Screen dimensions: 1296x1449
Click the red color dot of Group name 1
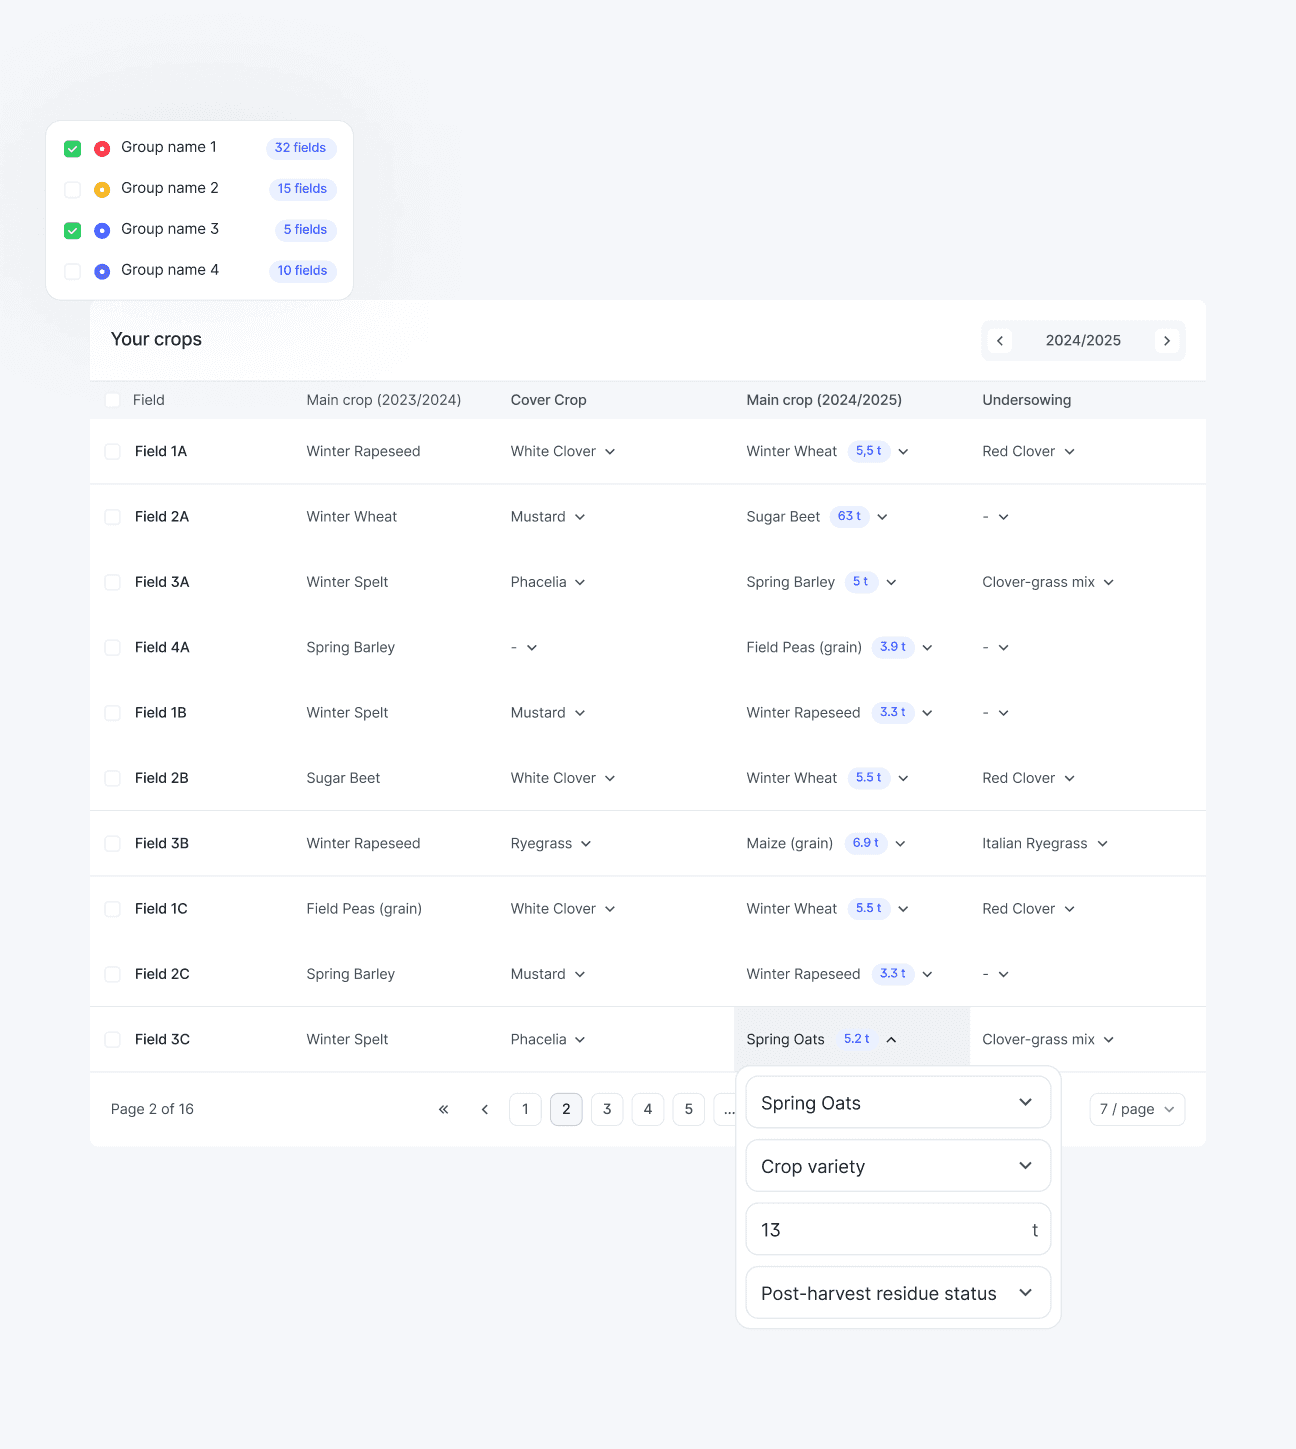(102, 149)
